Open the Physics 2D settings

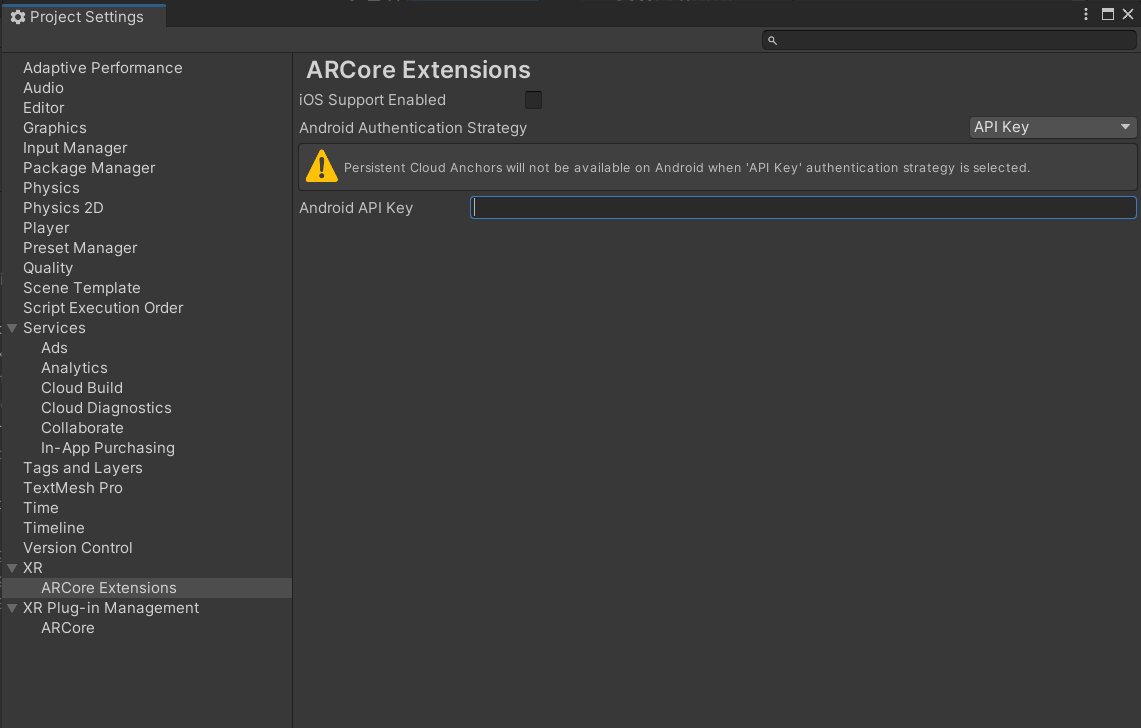point(63,208)
